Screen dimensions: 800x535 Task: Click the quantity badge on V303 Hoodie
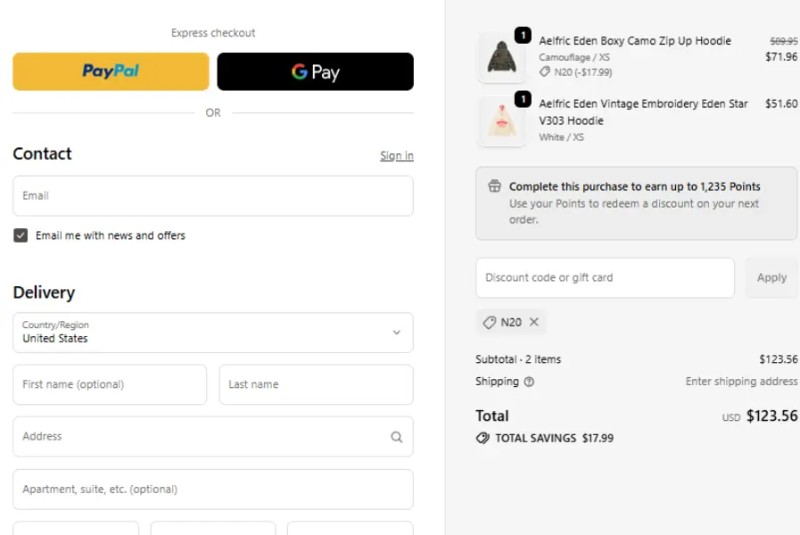(x=522, y=99)
